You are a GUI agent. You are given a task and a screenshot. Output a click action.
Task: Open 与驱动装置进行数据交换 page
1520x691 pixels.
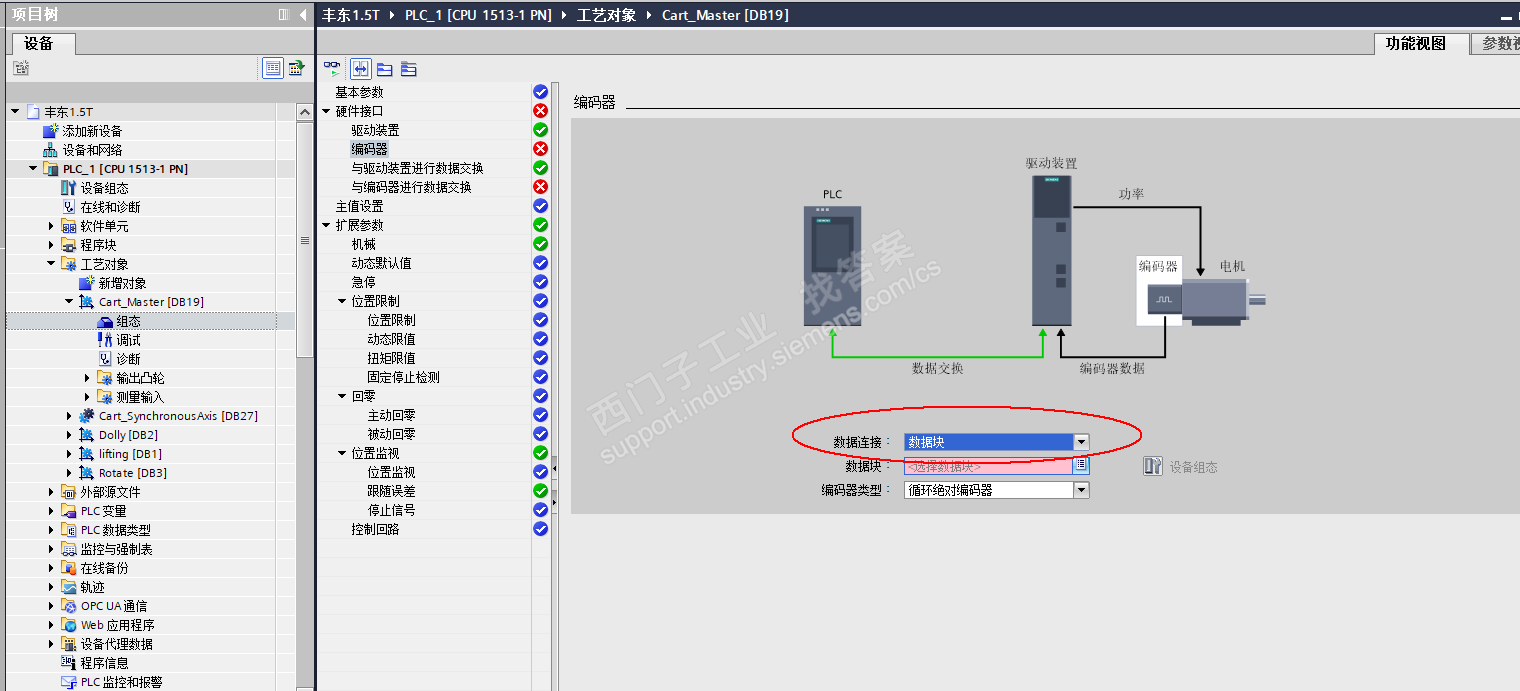(417, 168)
